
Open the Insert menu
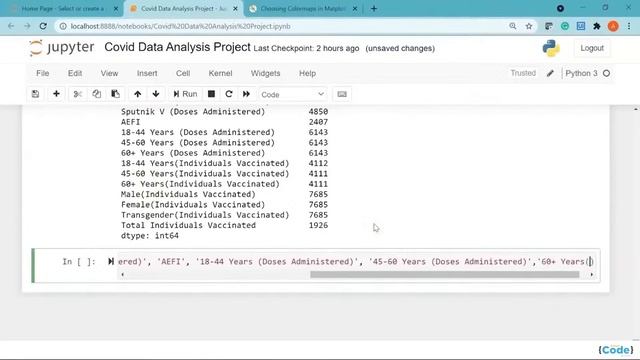pyautogui.click(x=147, y=73)
